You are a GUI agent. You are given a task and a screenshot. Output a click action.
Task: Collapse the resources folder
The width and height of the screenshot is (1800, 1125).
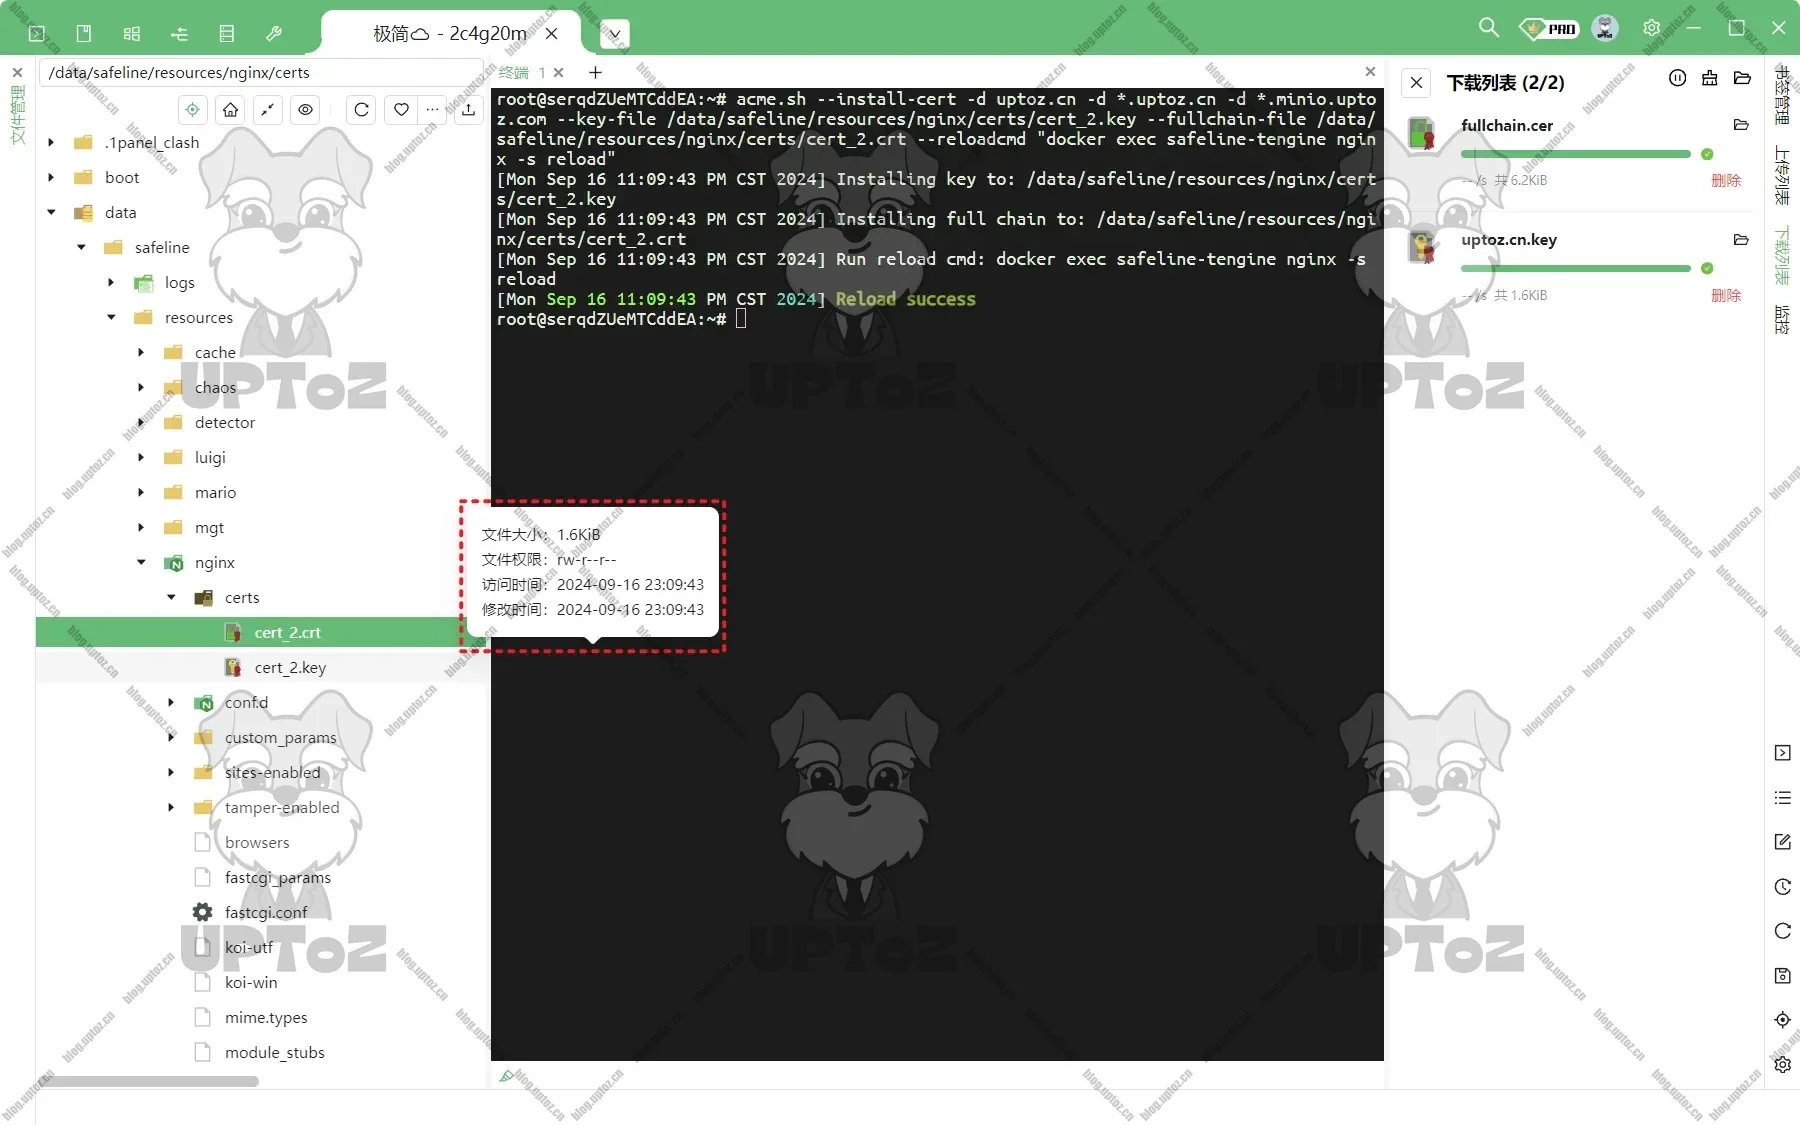coord(111,317)
